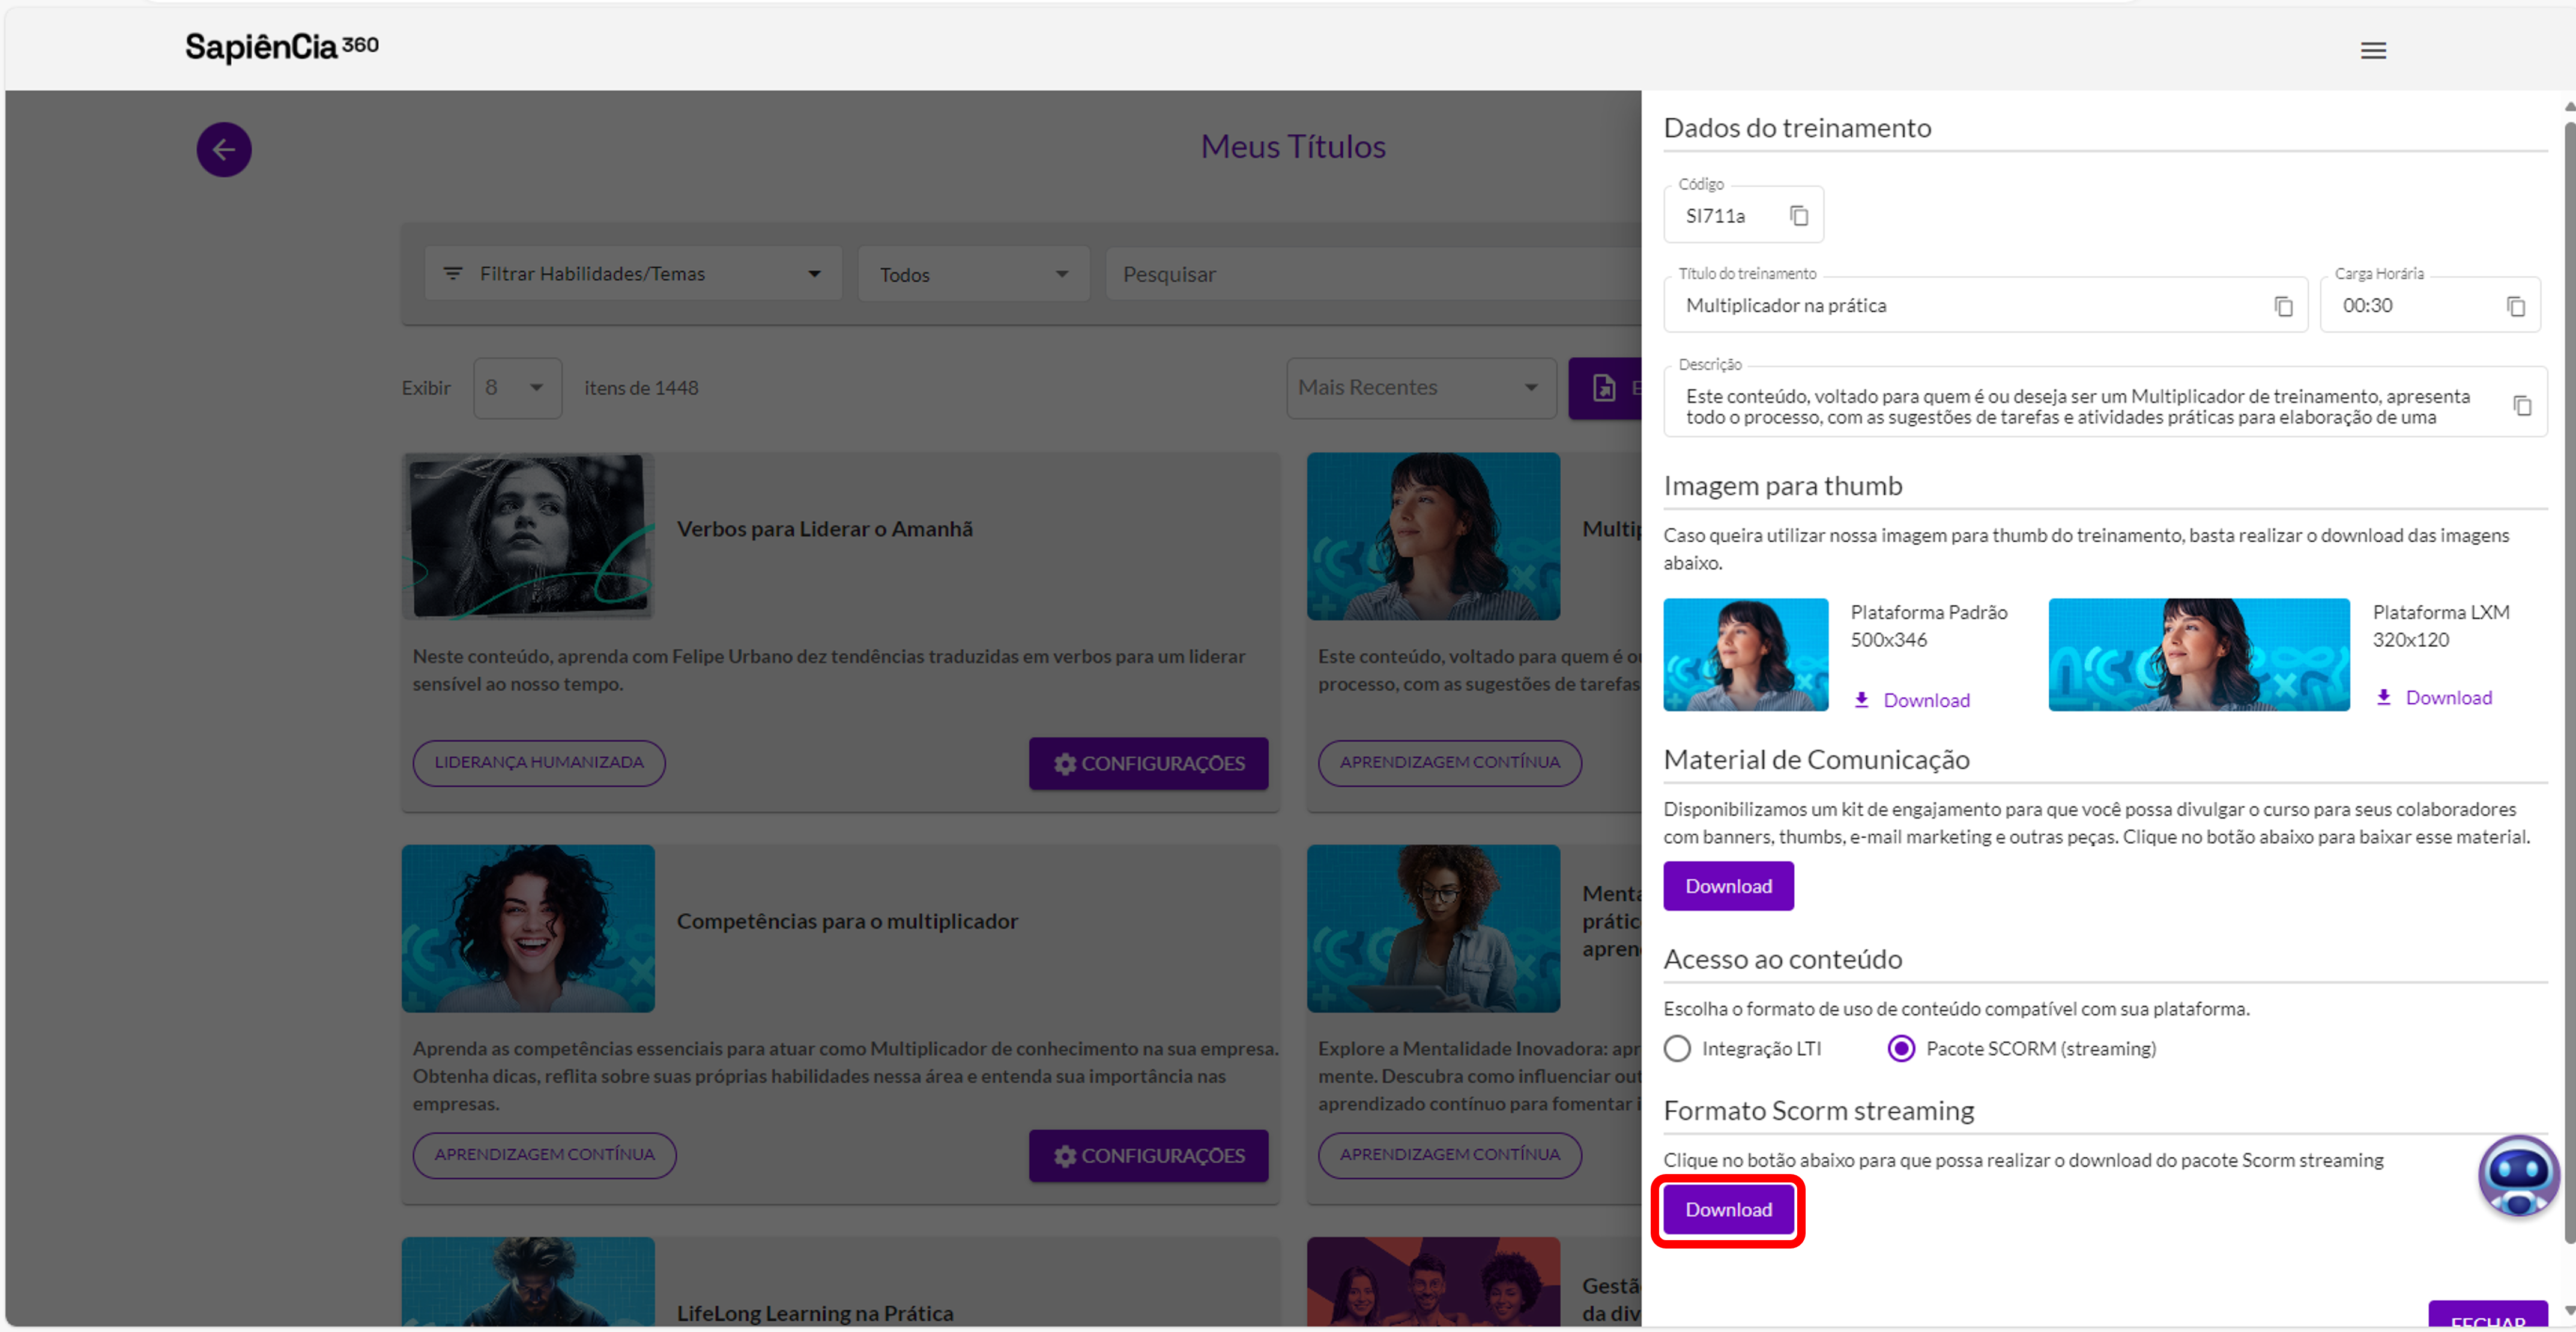The image size is (2576, 1332).
Task: Copy the Carga Horária value
Action: tap(2515, 306)
